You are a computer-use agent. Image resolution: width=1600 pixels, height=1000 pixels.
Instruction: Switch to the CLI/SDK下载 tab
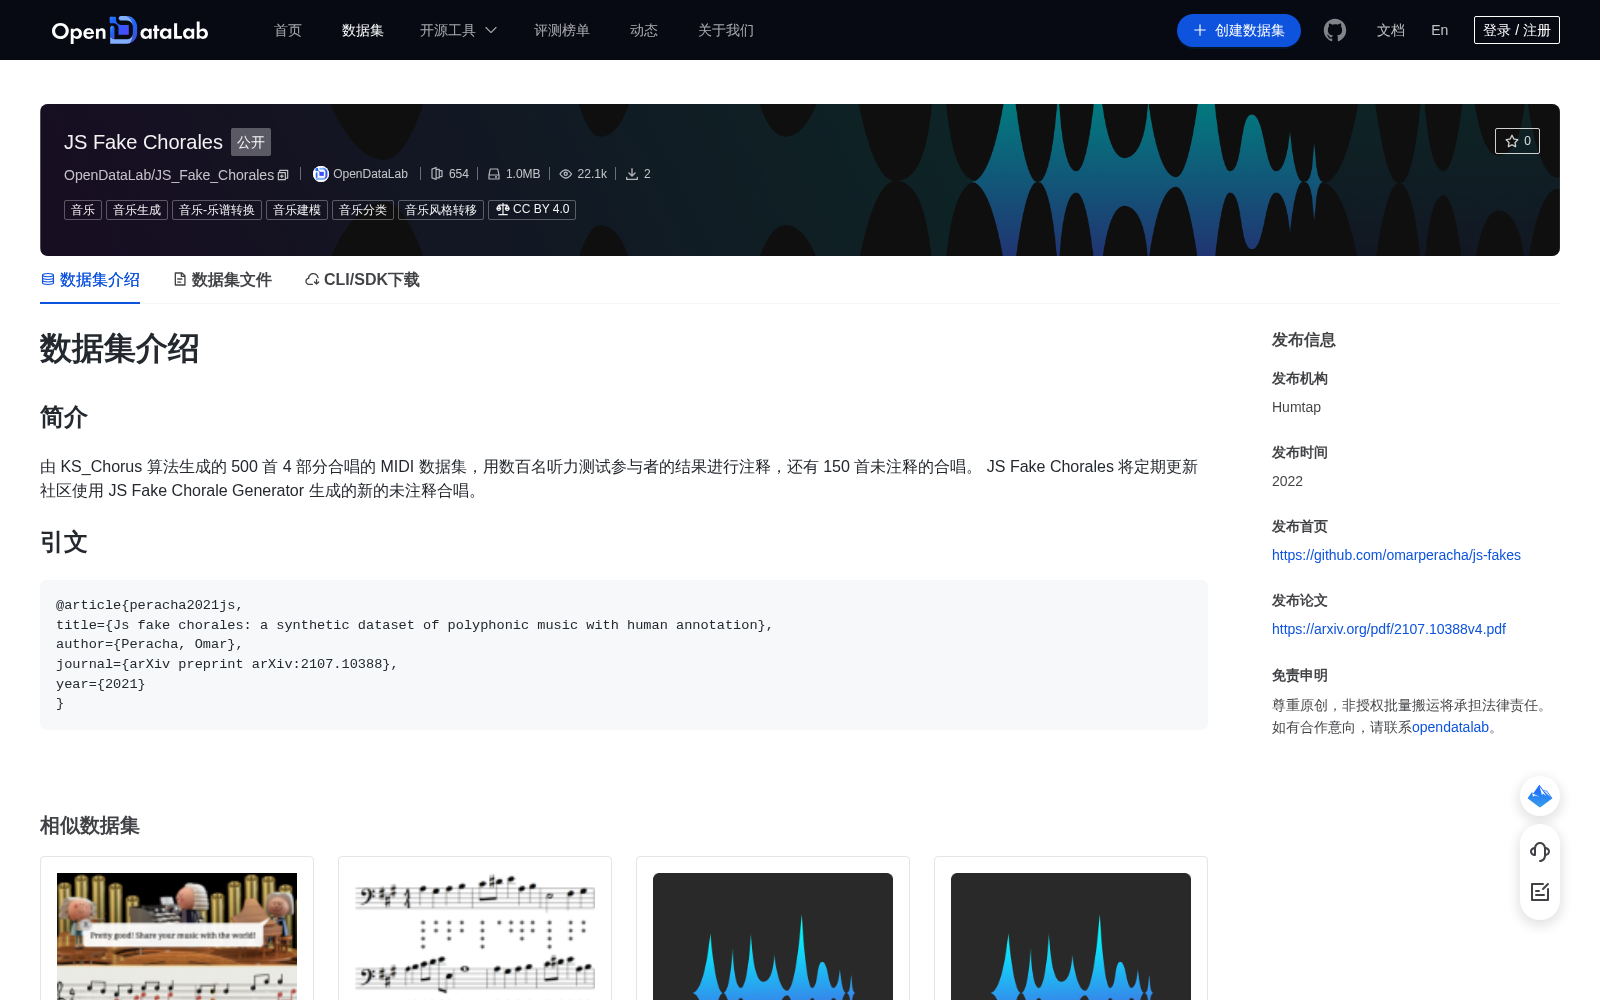point(362,280)
